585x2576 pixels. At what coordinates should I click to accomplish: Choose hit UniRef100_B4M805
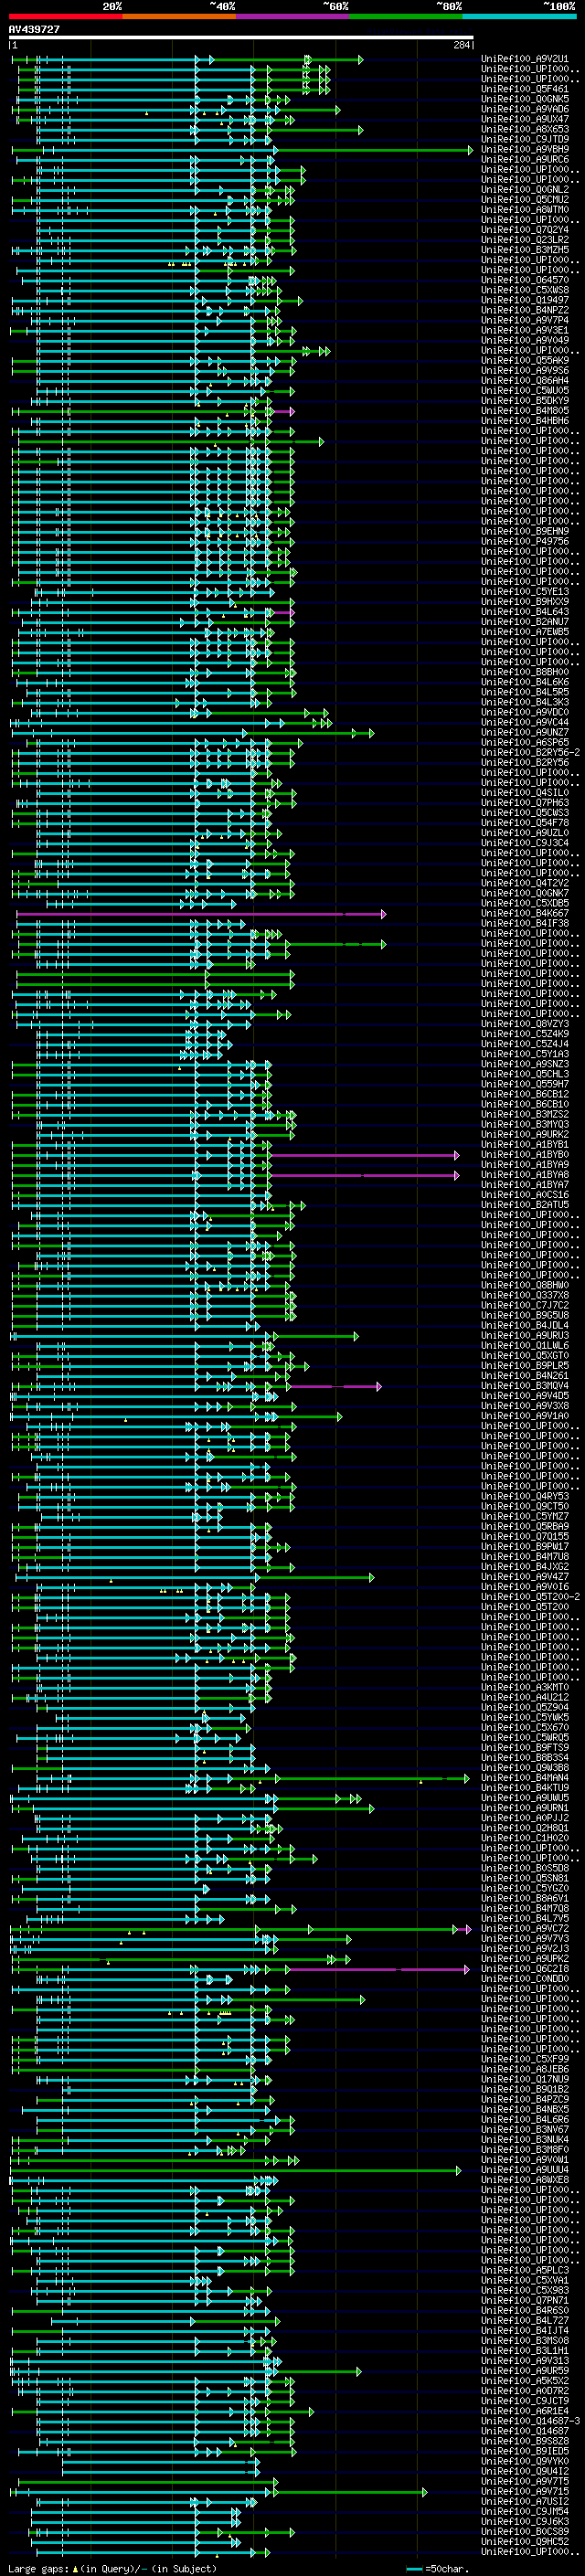(x=524, y=410)
